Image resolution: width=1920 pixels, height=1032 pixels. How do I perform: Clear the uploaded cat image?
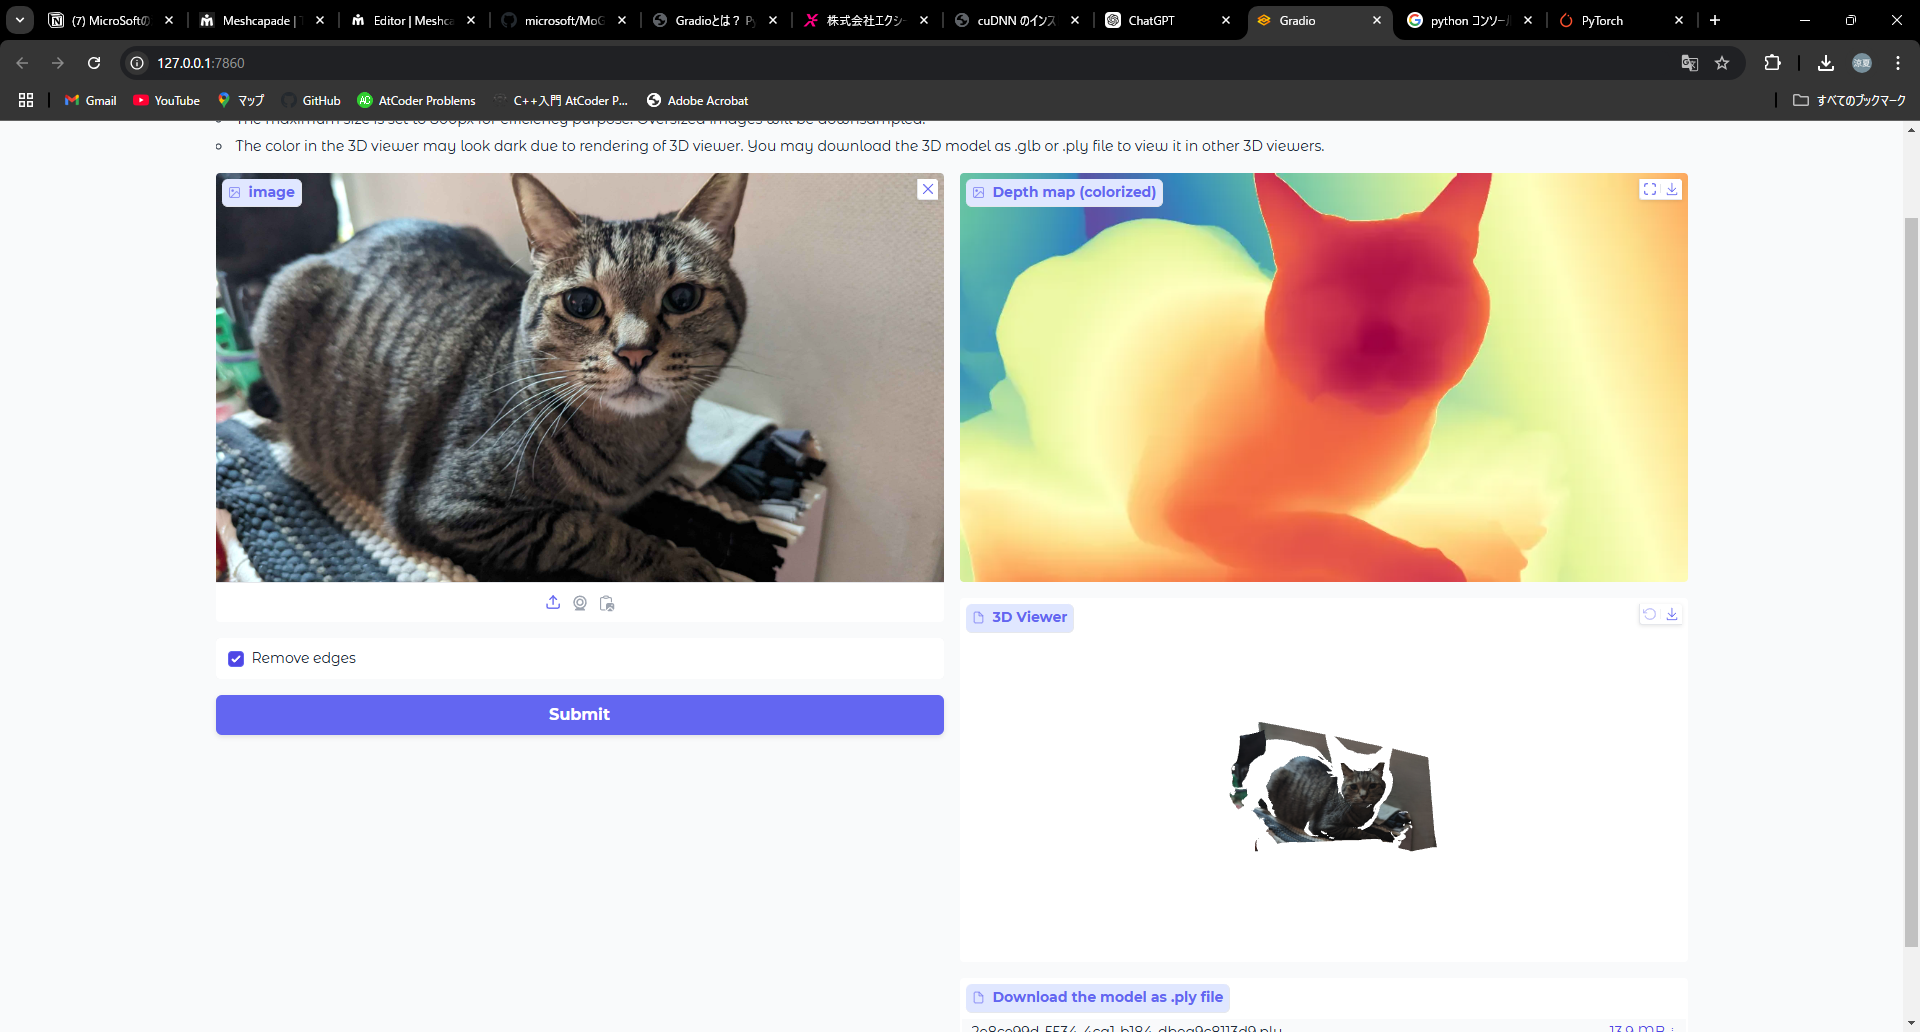coord(928,190)
